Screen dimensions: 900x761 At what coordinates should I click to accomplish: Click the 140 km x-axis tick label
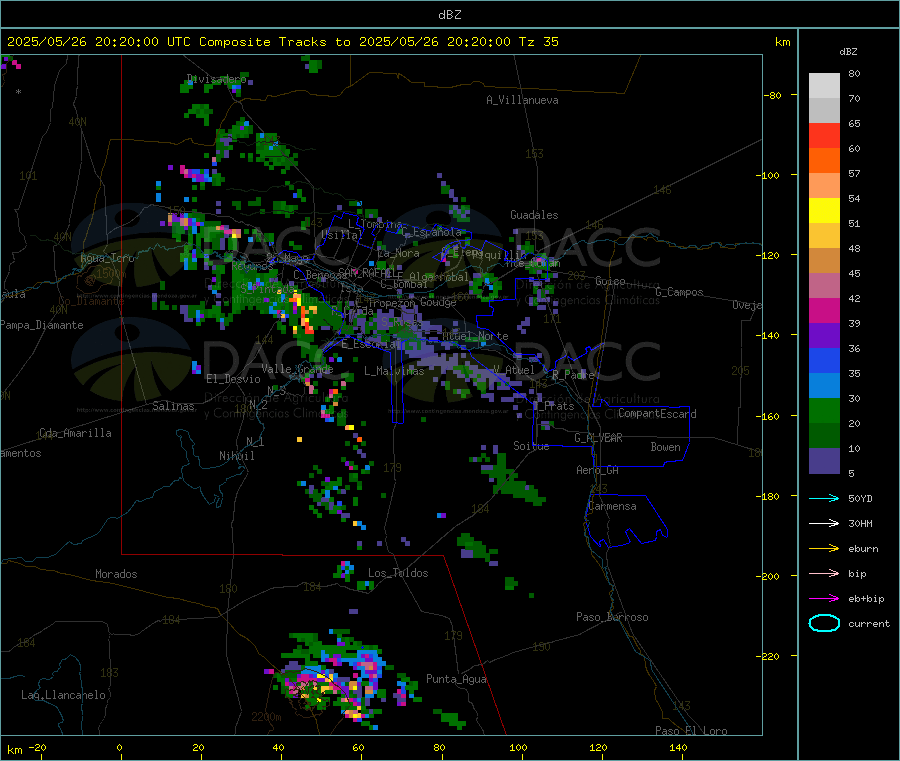[x=678, y=747]
